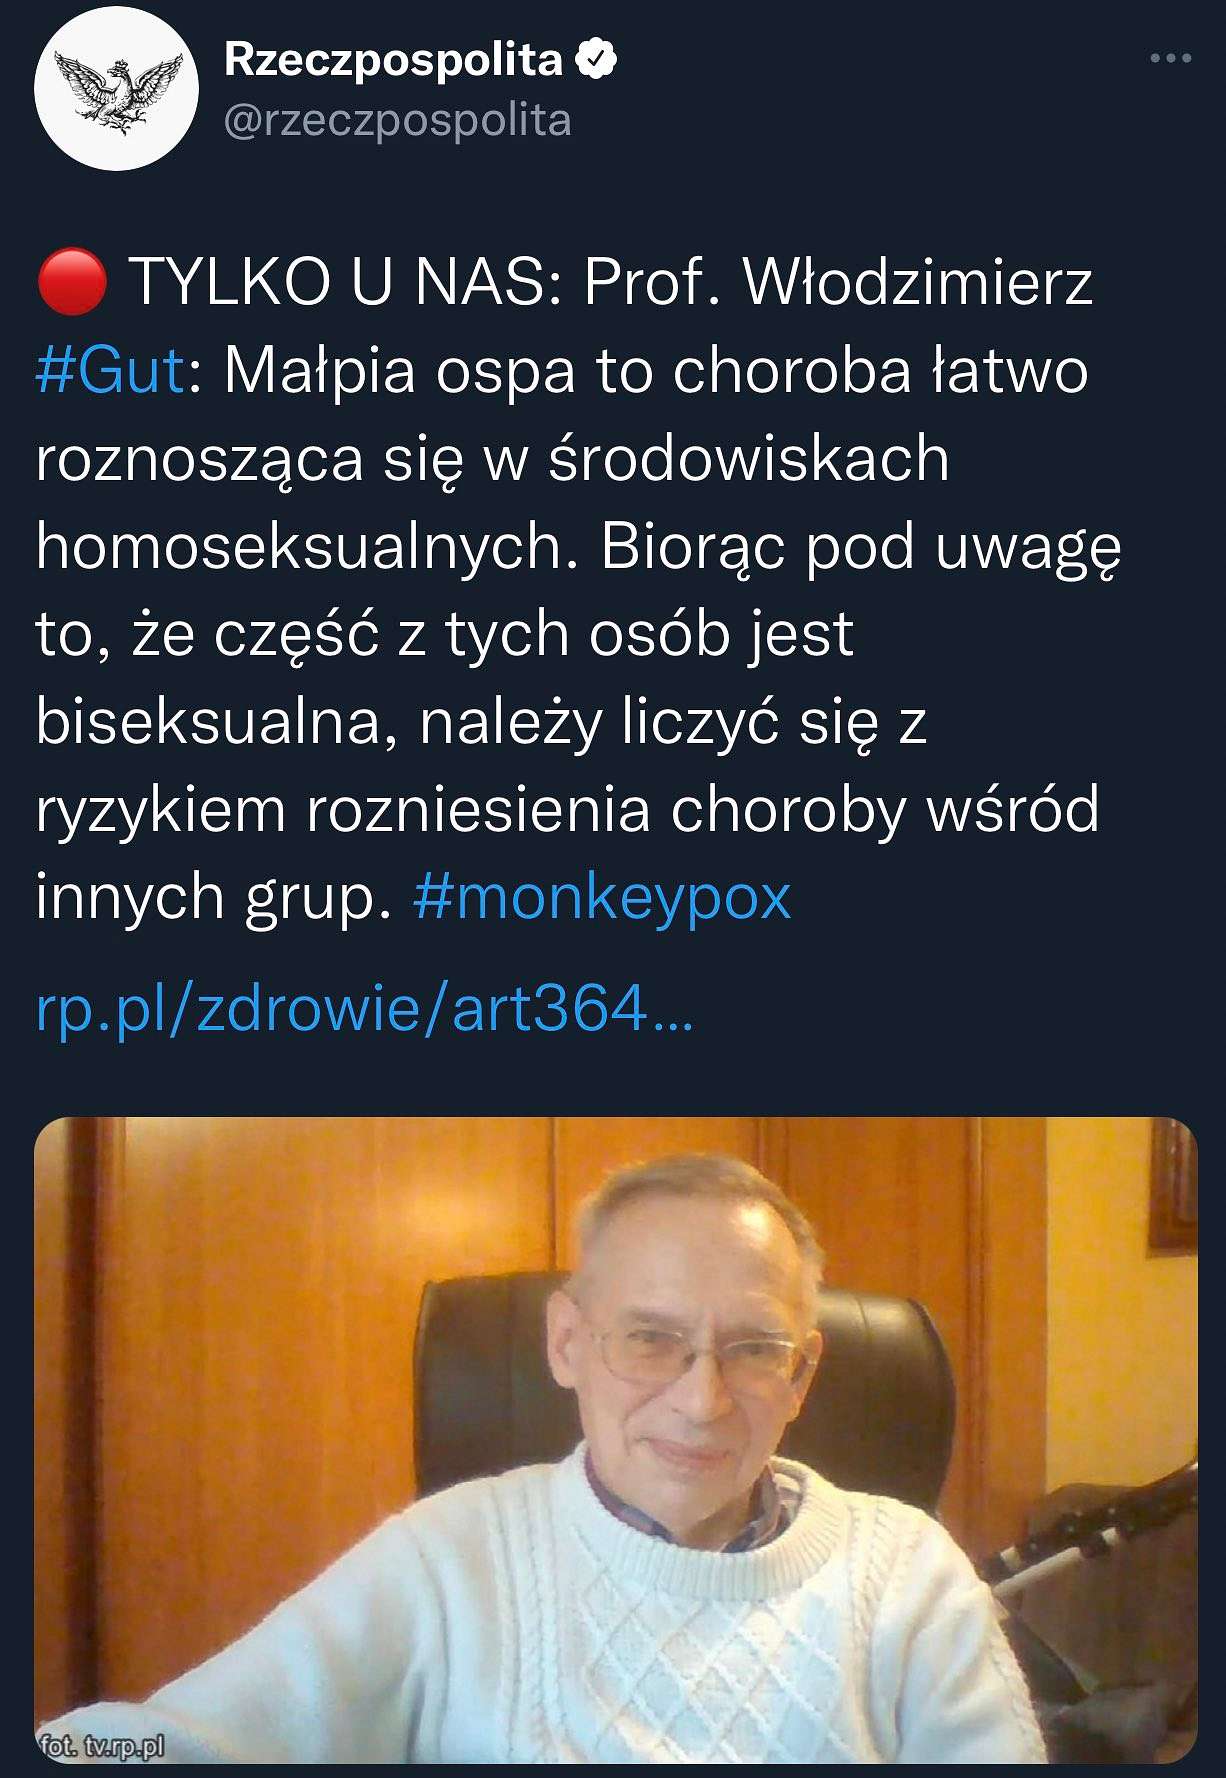Open the #monkeypox hashtag
This screenshot has width=1226, height=1778.
pos(602,895)
